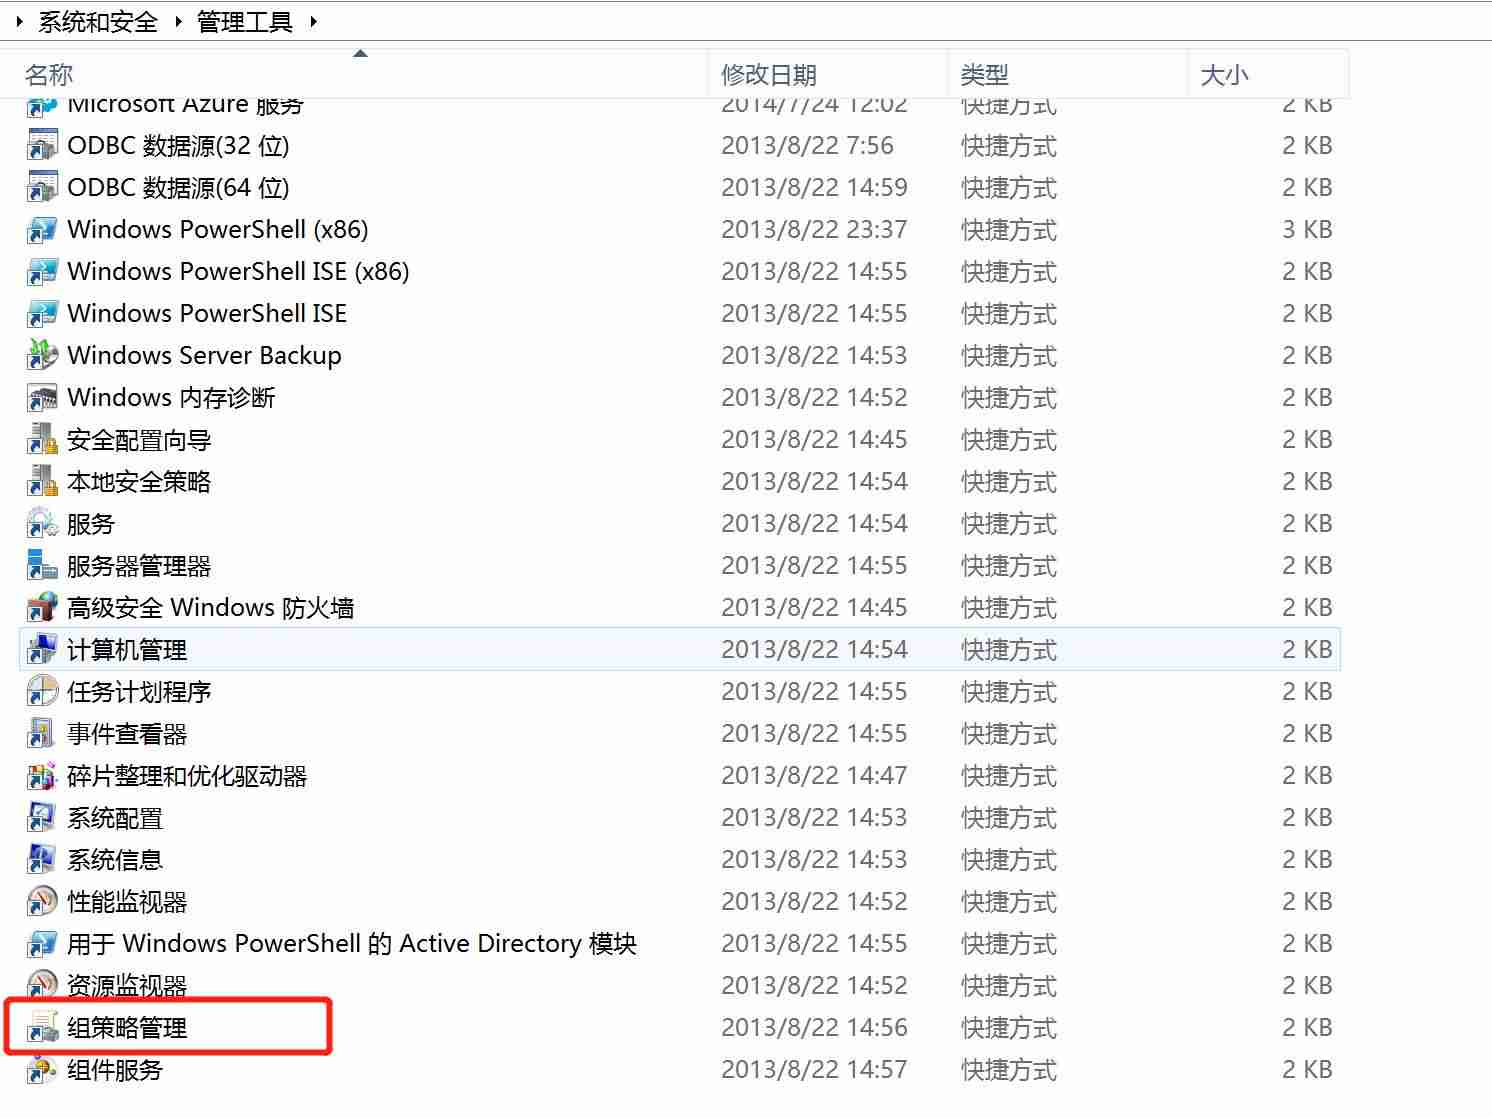Click the 2 KB size in 系统信息 row

[x=1307, y=860]
